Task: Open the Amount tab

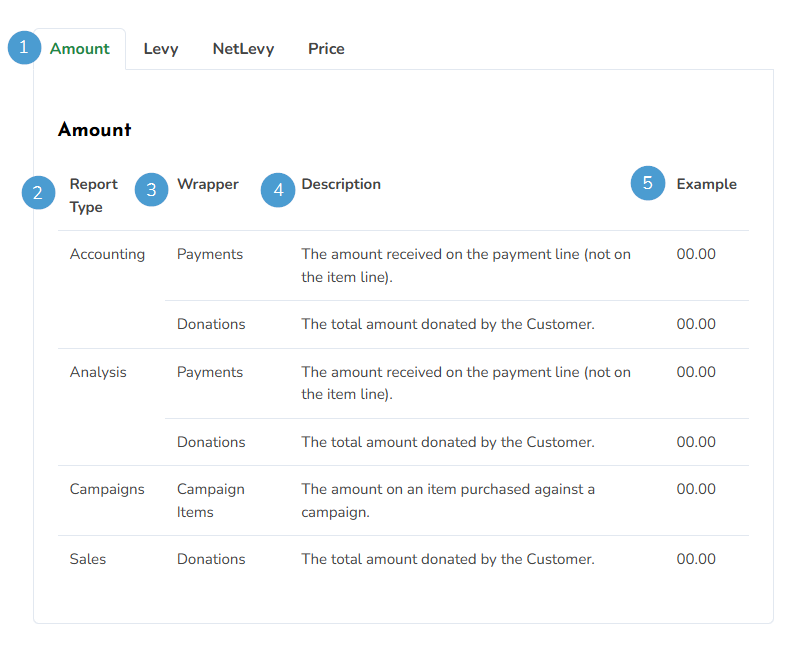Action: click(x=80, y=49)
